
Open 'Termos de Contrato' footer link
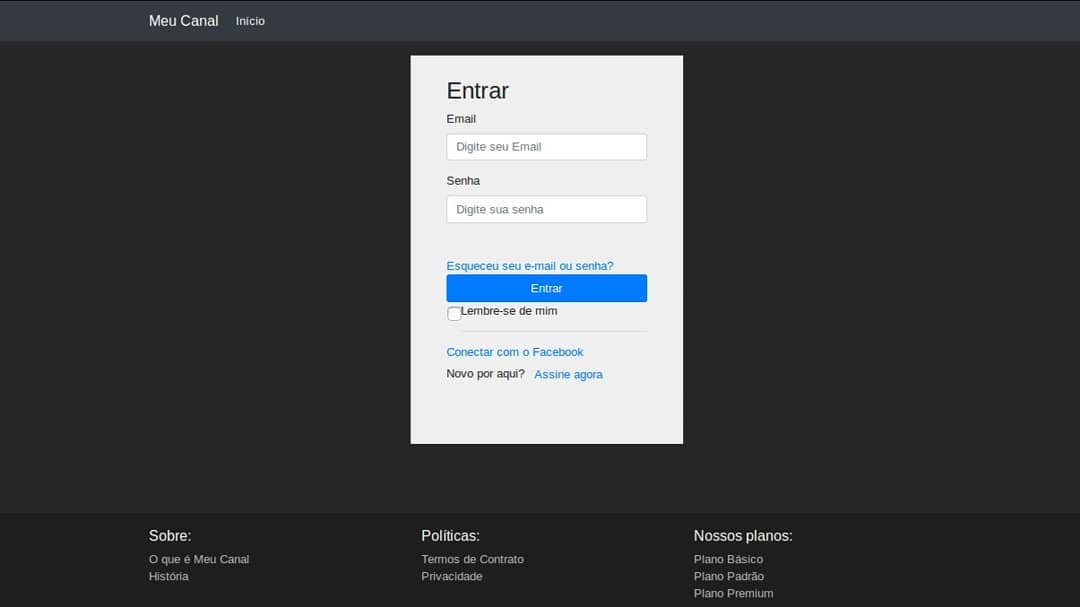(472, 559)
